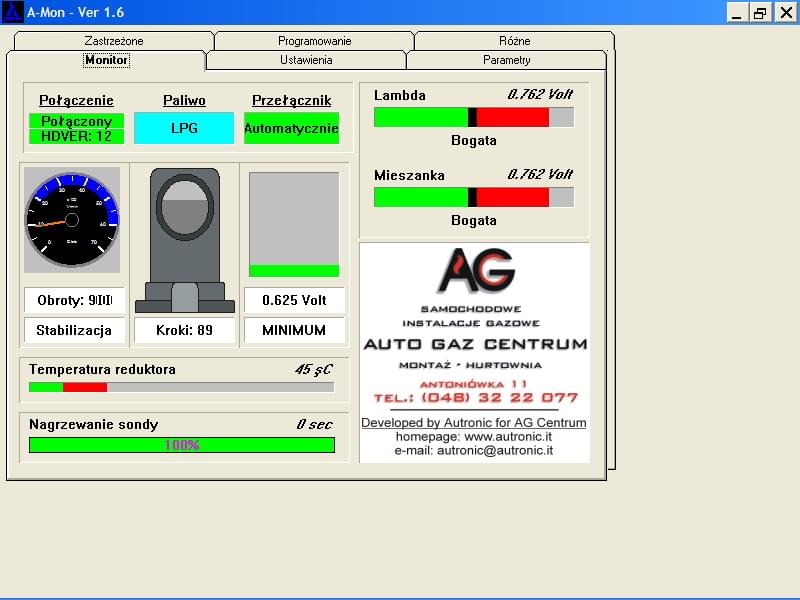The image size is (800, 600).
Task: Click the AG flame logo
Action: click(x=475, y=270)
